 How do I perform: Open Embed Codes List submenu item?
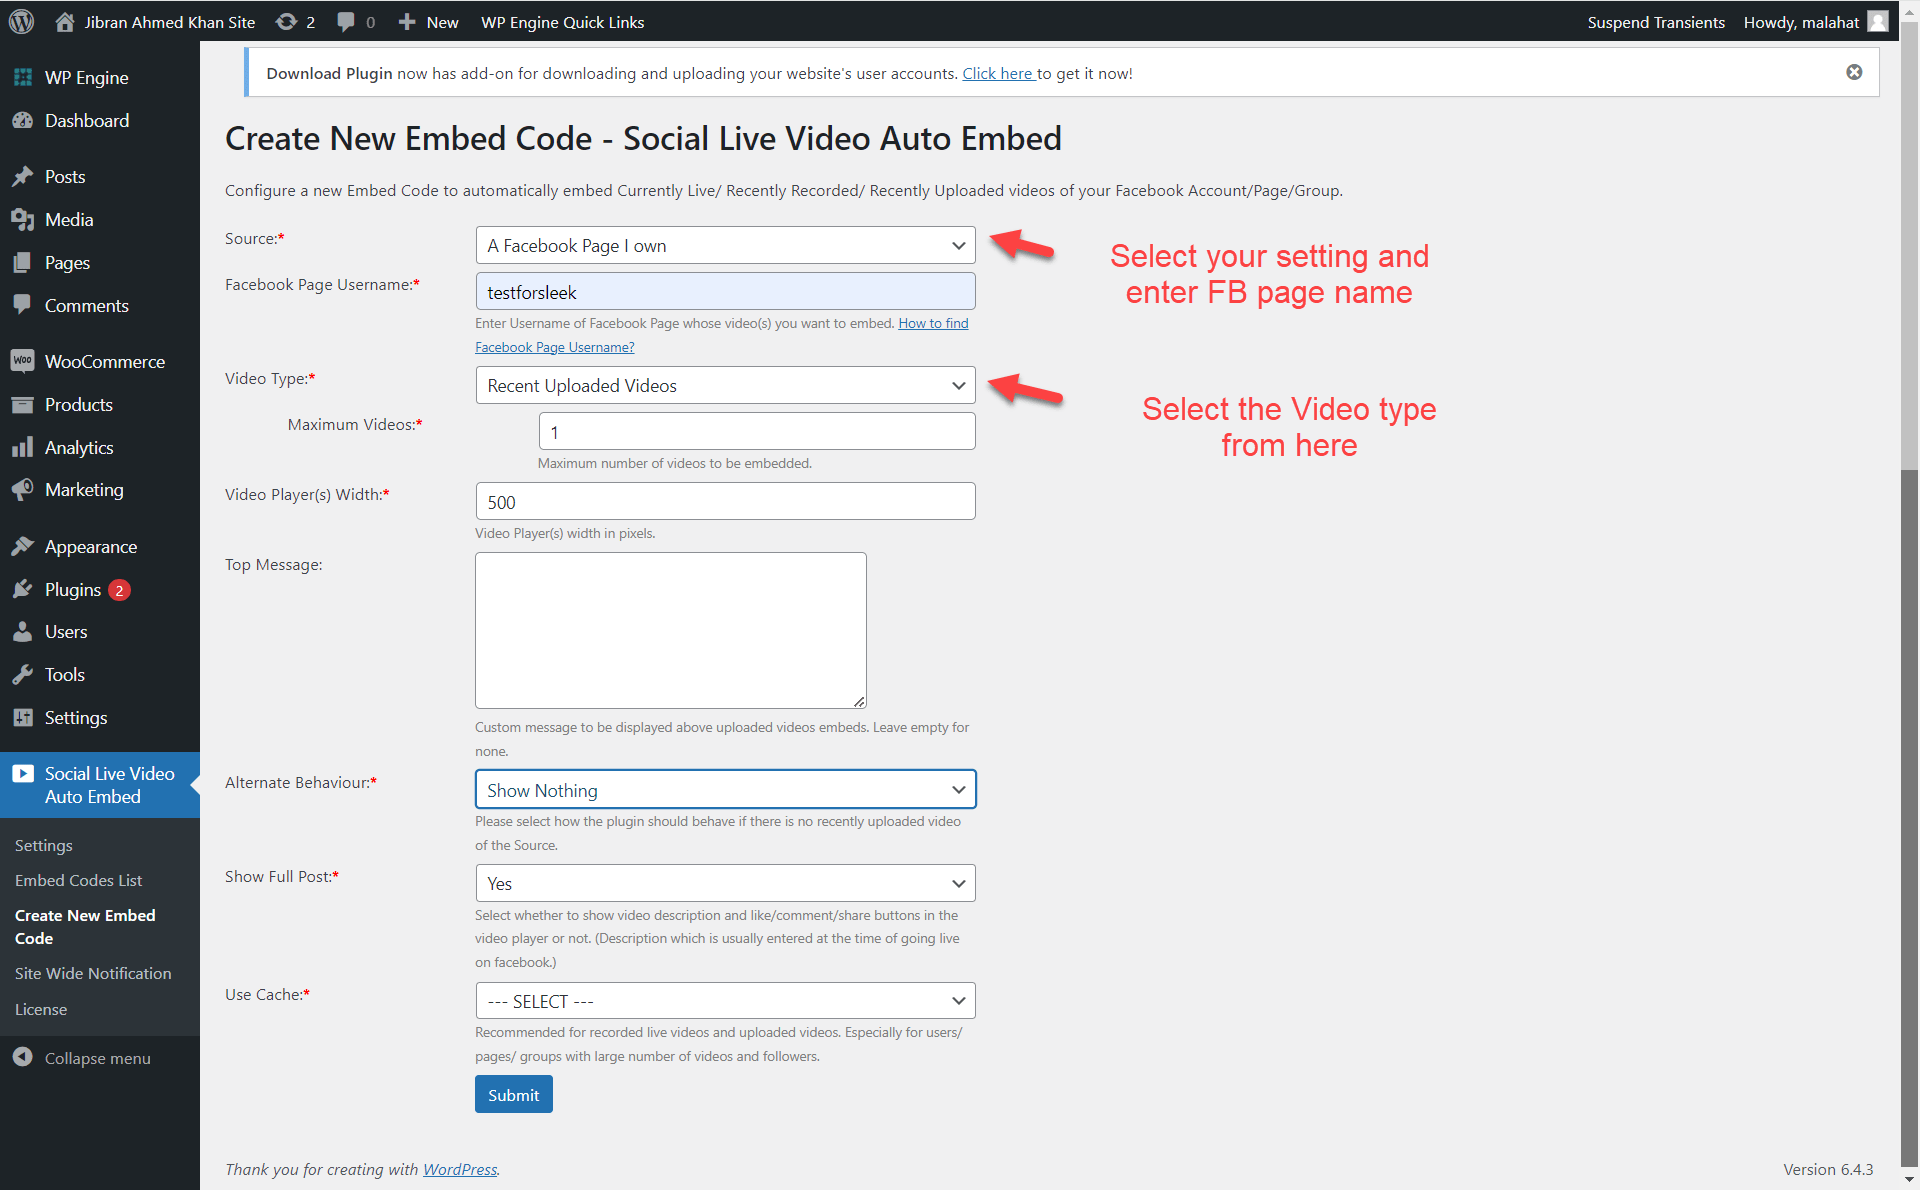coord(78,880)
